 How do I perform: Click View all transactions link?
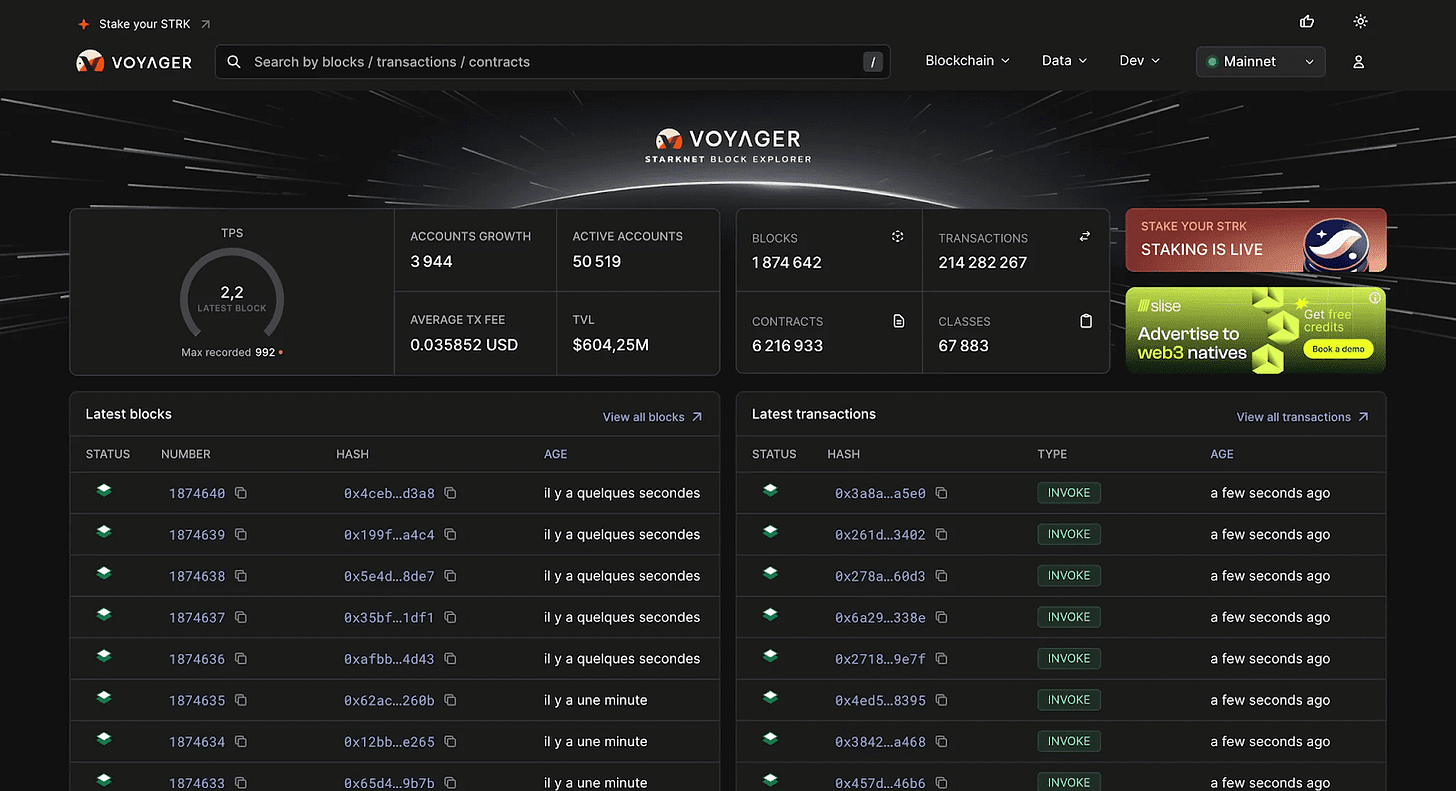(x=1302, y=417)
